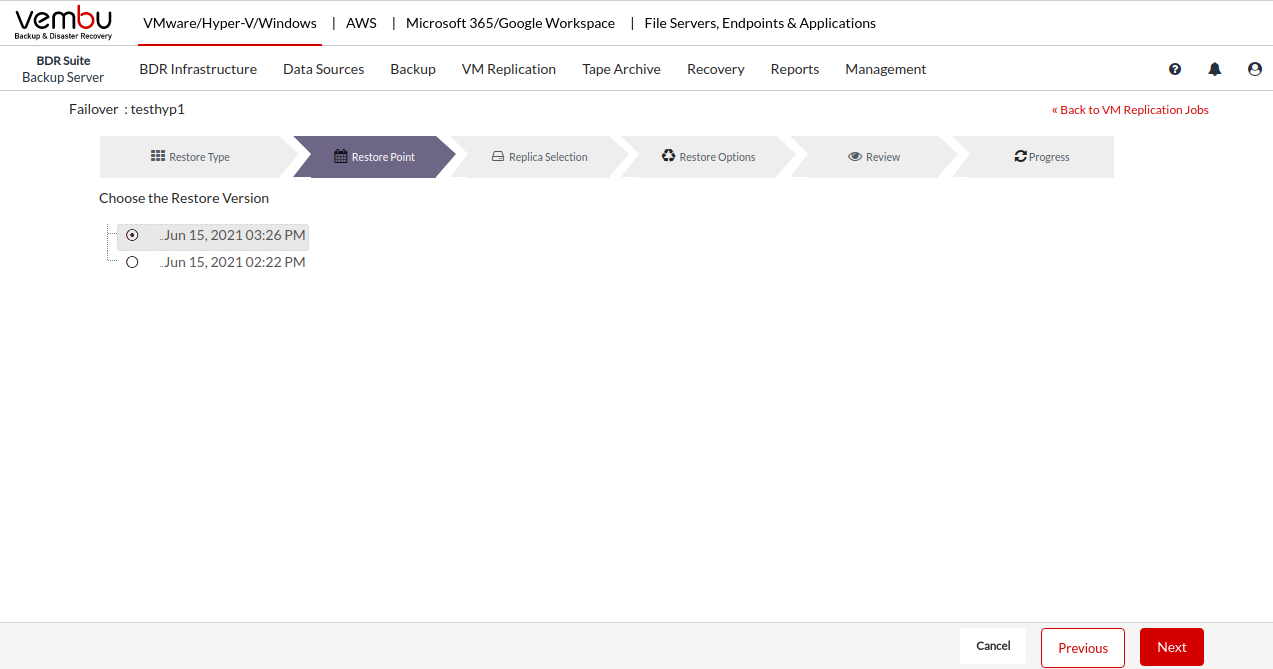The height and width of the screenshot is (669, 1273).
Task: Open the Backup menu
Action: [413, 69]
